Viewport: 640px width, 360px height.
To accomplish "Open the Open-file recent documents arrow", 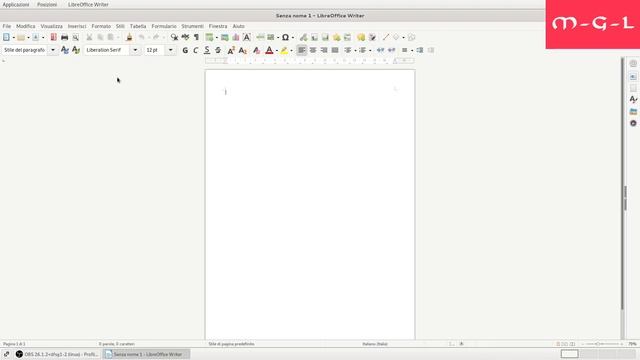I will point(28,38).
